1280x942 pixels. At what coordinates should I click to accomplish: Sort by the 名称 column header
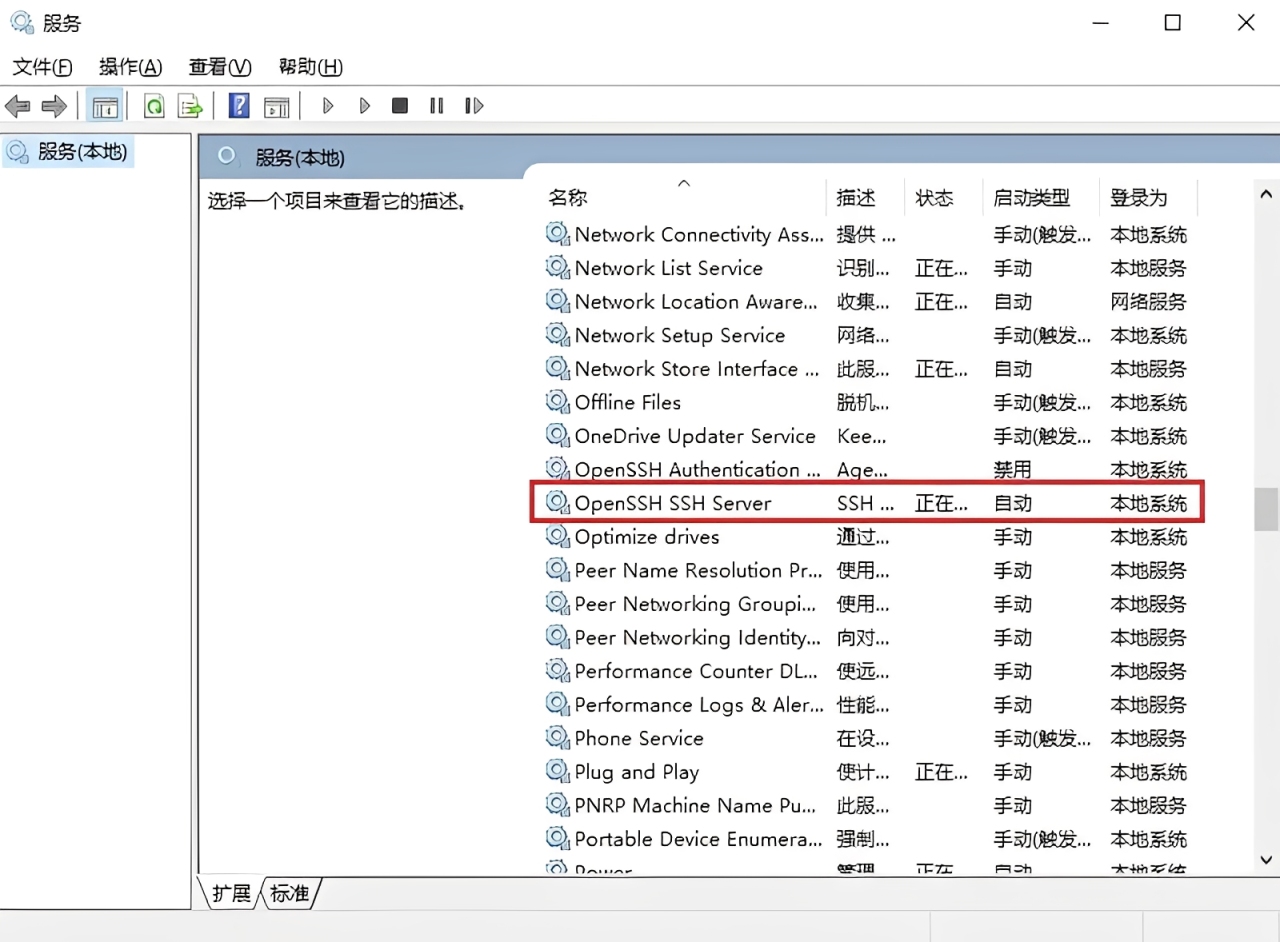(x=684, y=197)
